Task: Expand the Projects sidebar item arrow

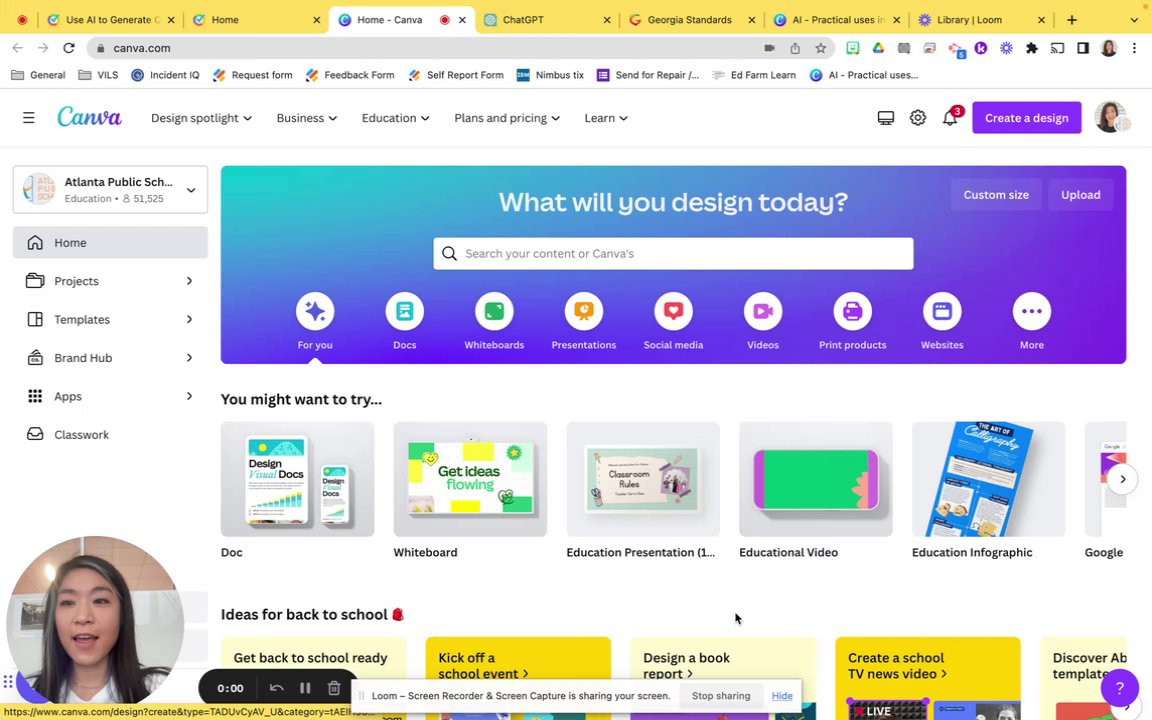Action: (x=190, y=281)
